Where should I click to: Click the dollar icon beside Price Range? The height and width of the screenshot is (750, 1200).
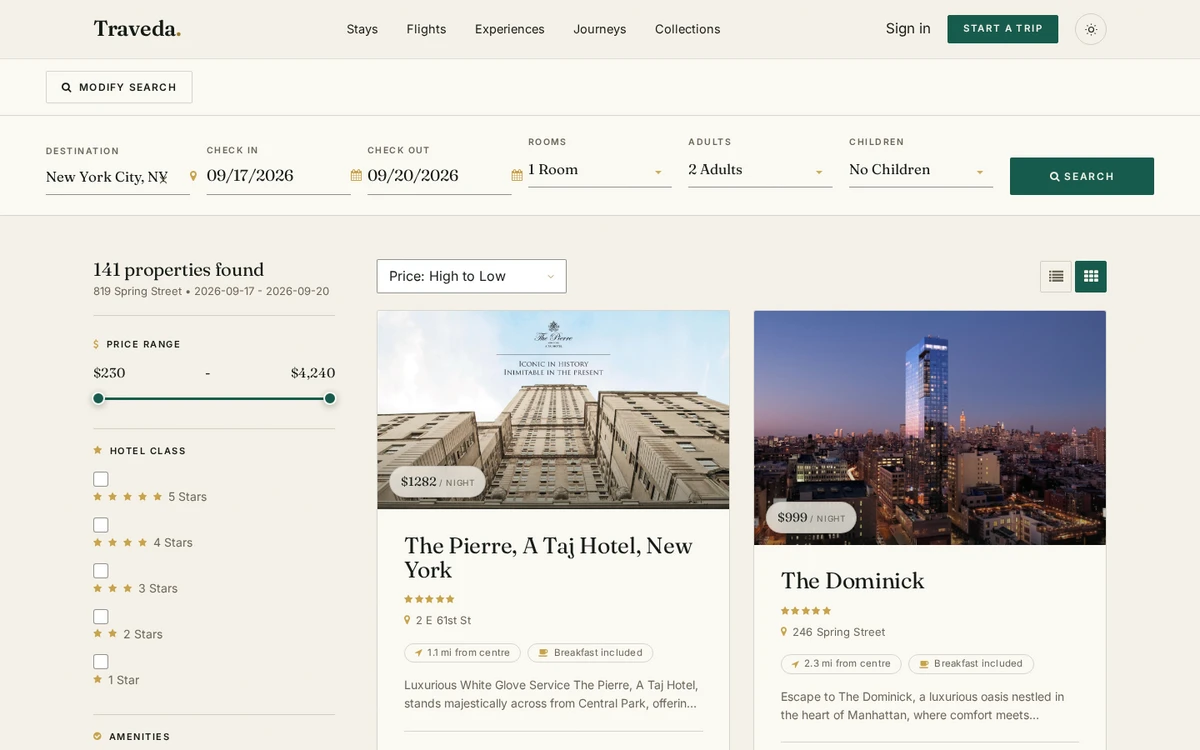point(96,344)
